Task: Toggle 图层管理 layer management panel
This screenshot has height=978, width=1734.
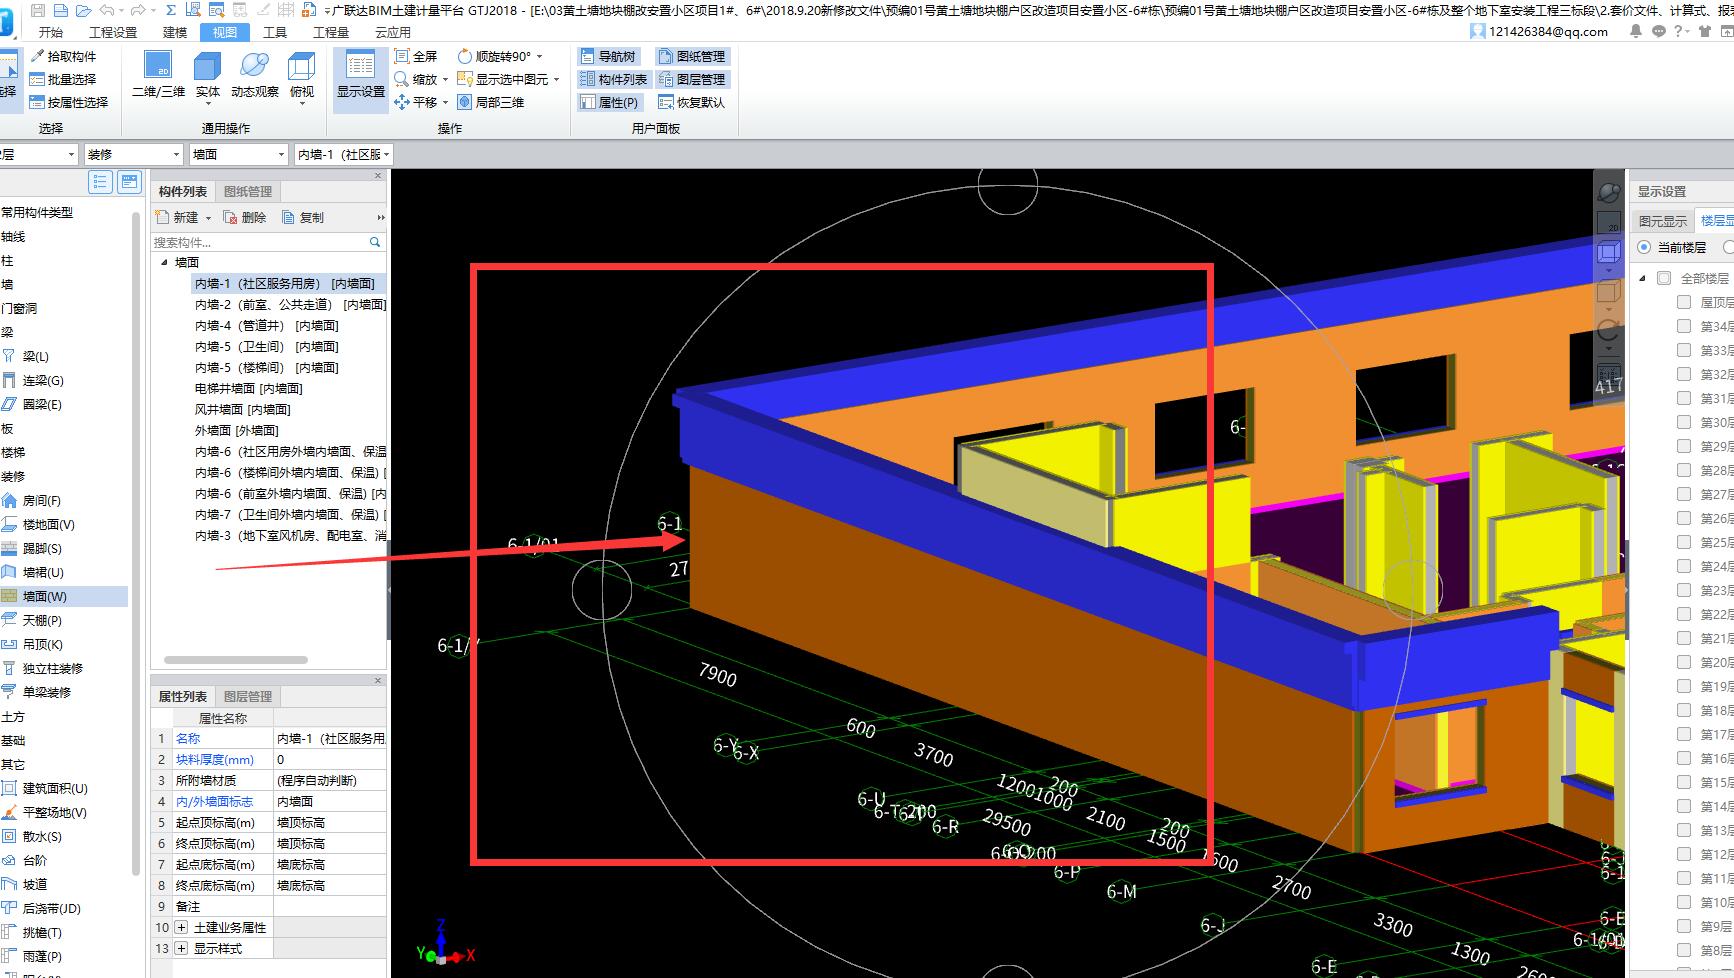Action: click(692, 79)
